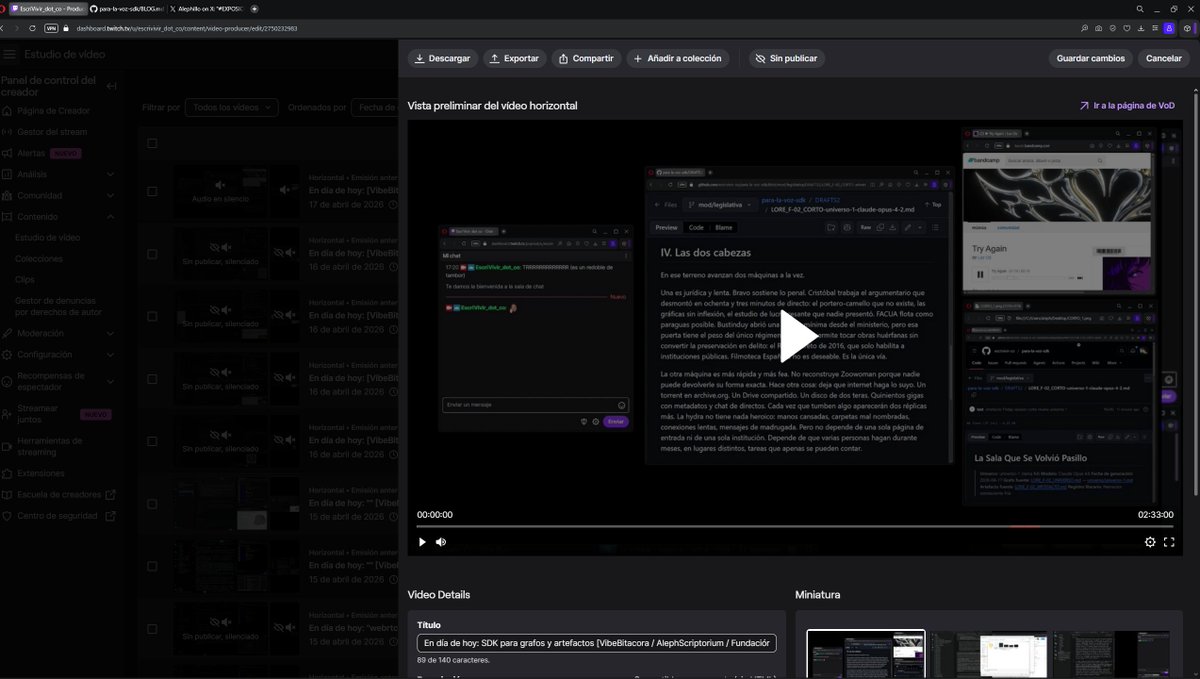
Task: Open Gestor de denuncias por derechos de autor
Action: pos(58,306)
